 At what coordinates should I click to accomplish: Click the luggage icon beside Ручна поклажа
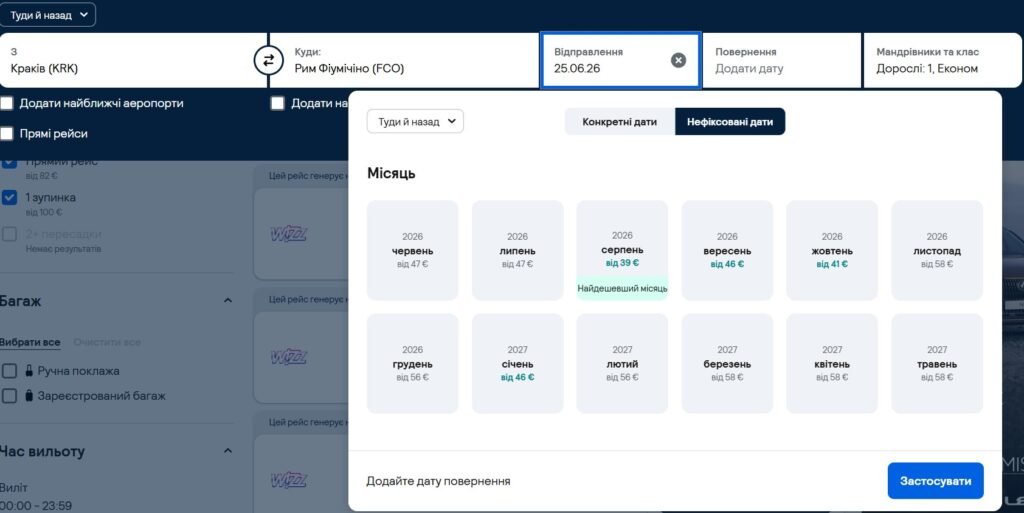tap(29, 371)
